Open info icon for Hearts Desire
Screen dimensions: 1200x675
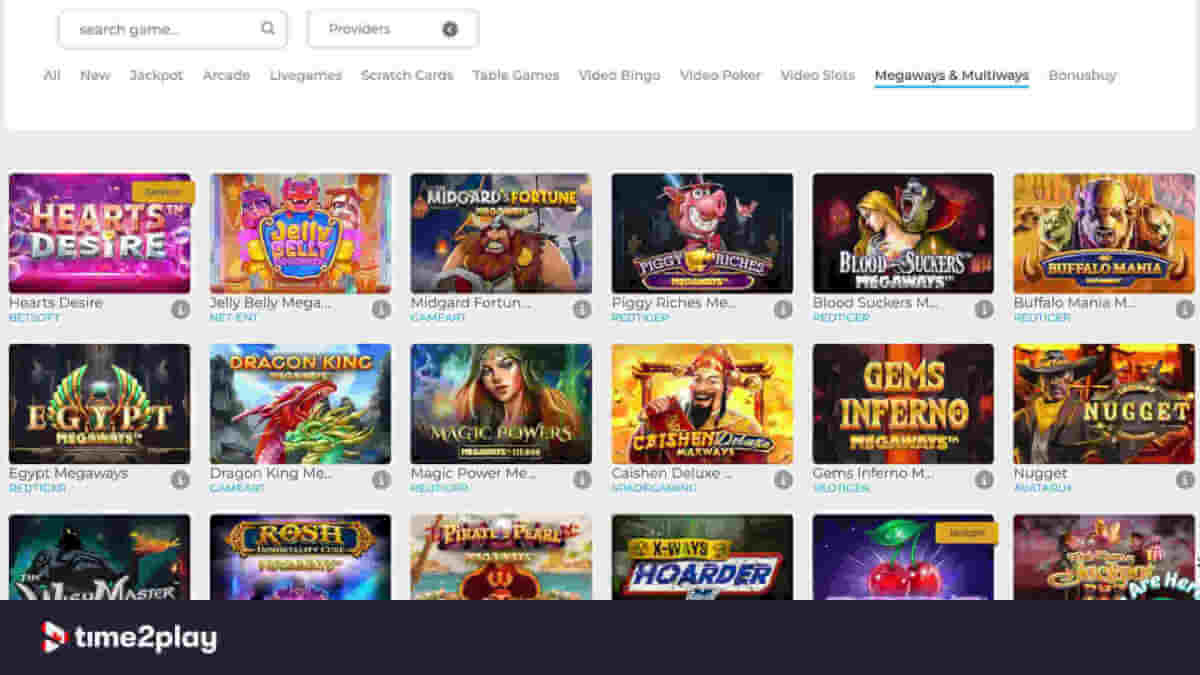pyautogui.click(x=180, y=309)
